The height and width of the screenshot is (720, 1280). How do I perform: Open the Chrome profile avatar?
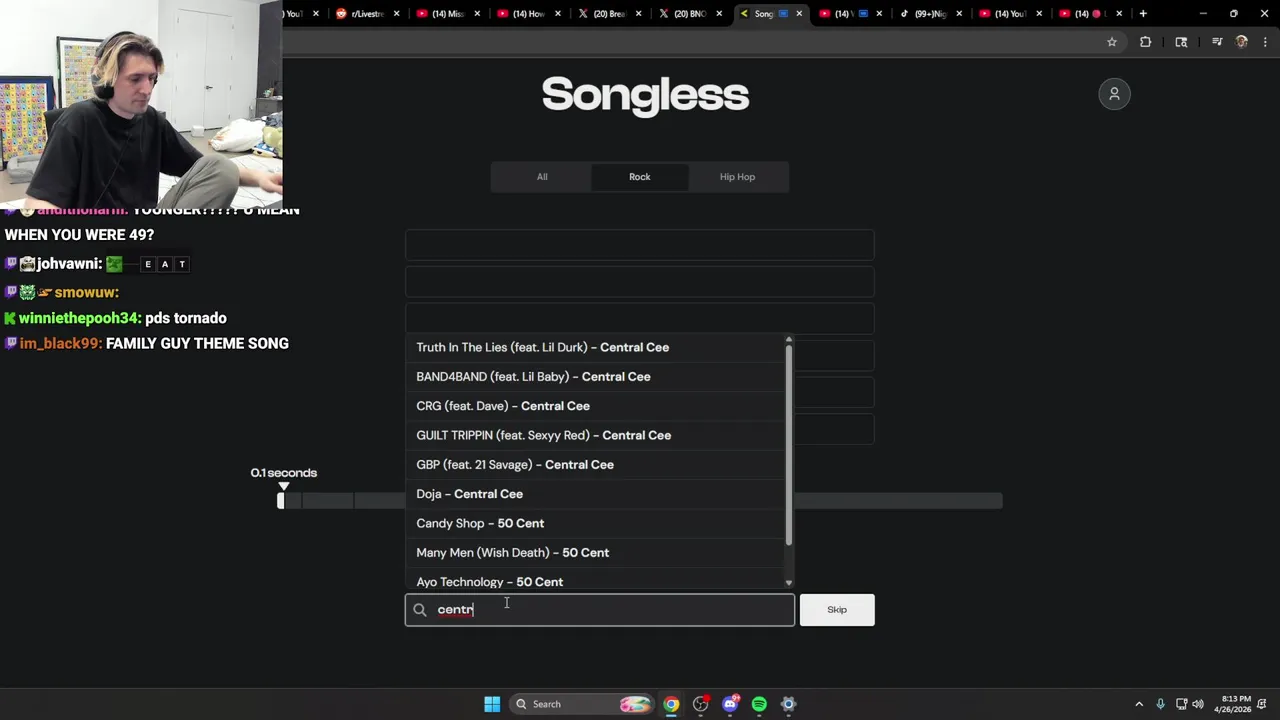1241,42
